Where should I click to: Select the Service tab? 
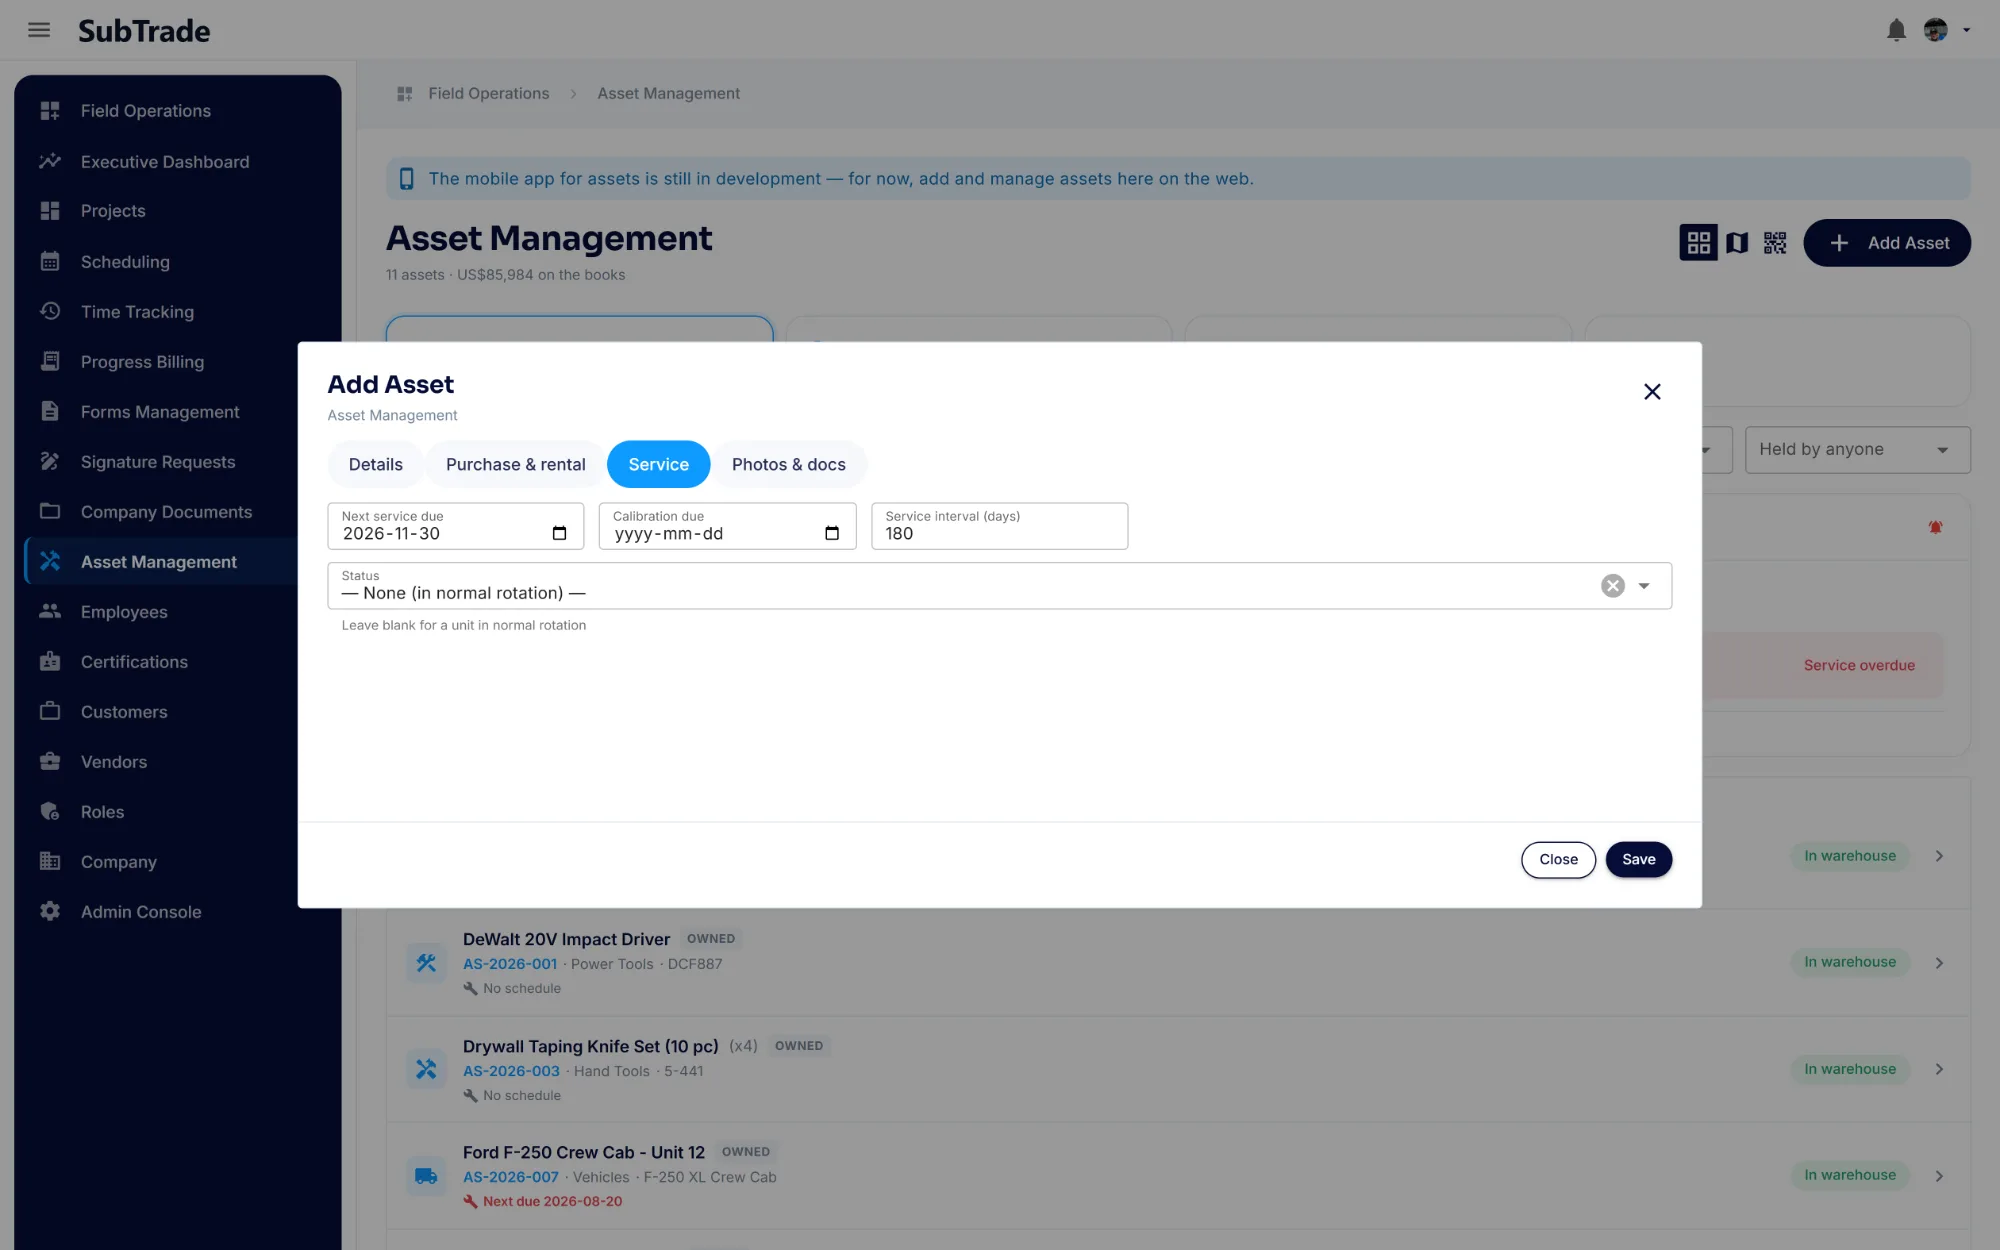pyautogui.click(x=658, y=464)
